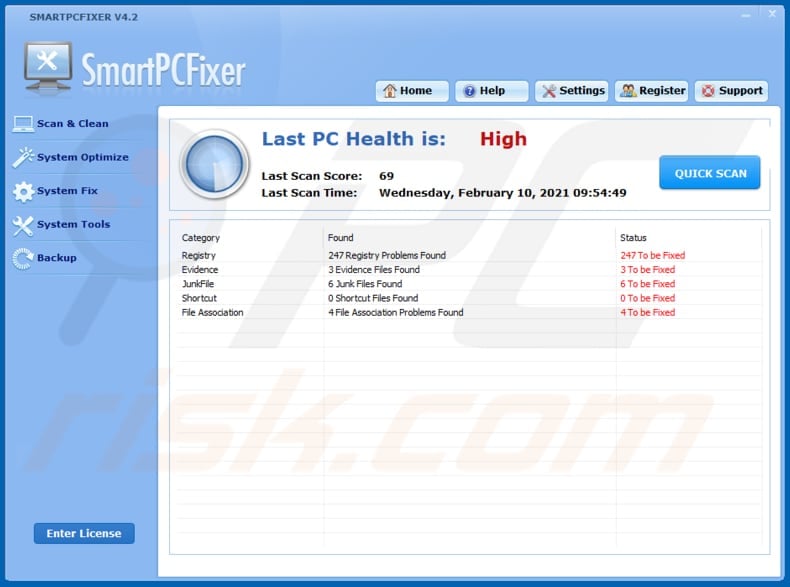
Task: Open the System Optimize section
Action: (x=83, y=157)
